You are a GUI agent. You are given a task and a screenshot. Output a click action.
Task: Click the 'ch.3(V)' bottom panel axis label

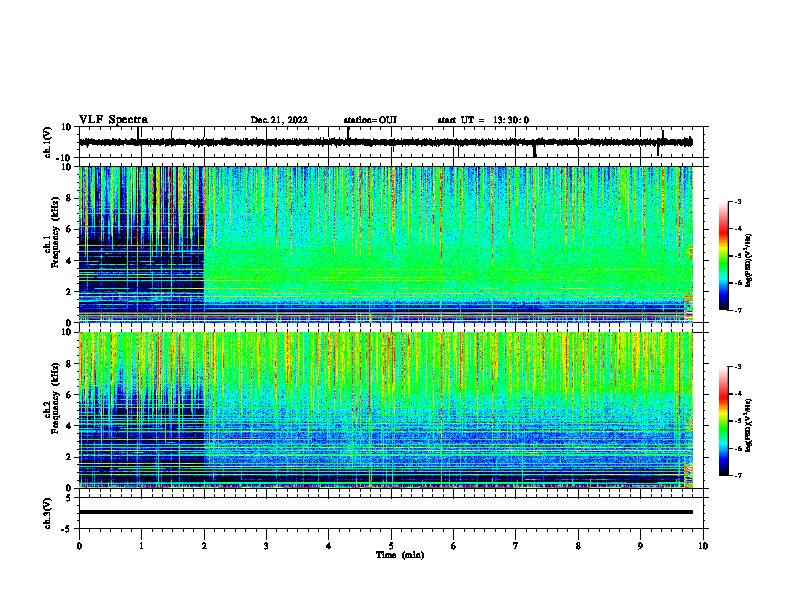47,513
